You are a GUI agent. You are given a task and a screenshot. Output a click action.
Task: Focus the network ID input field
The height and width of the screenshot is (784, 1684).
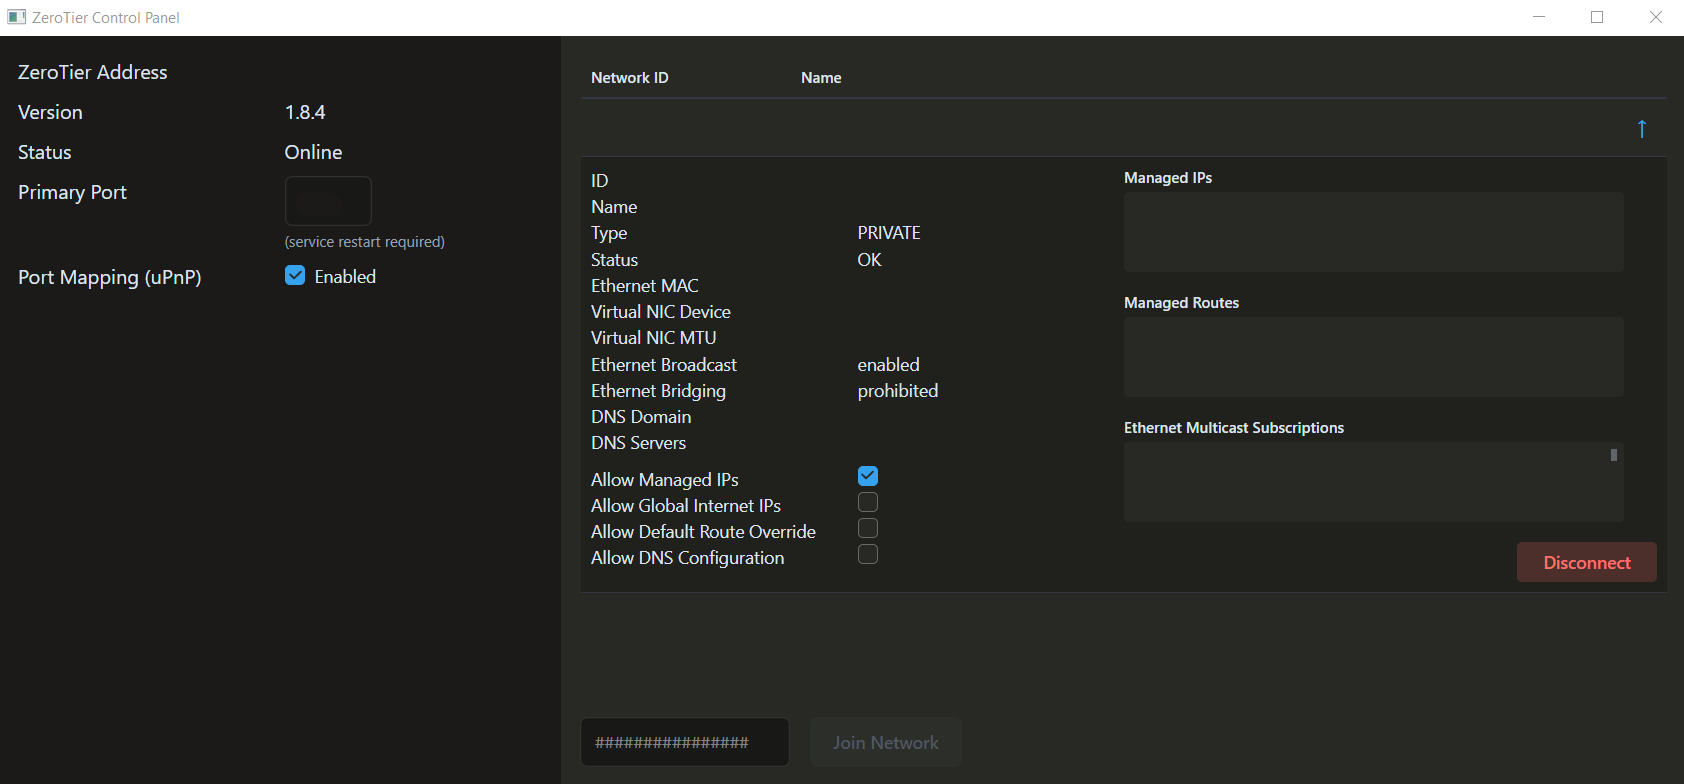click(685, 742)
